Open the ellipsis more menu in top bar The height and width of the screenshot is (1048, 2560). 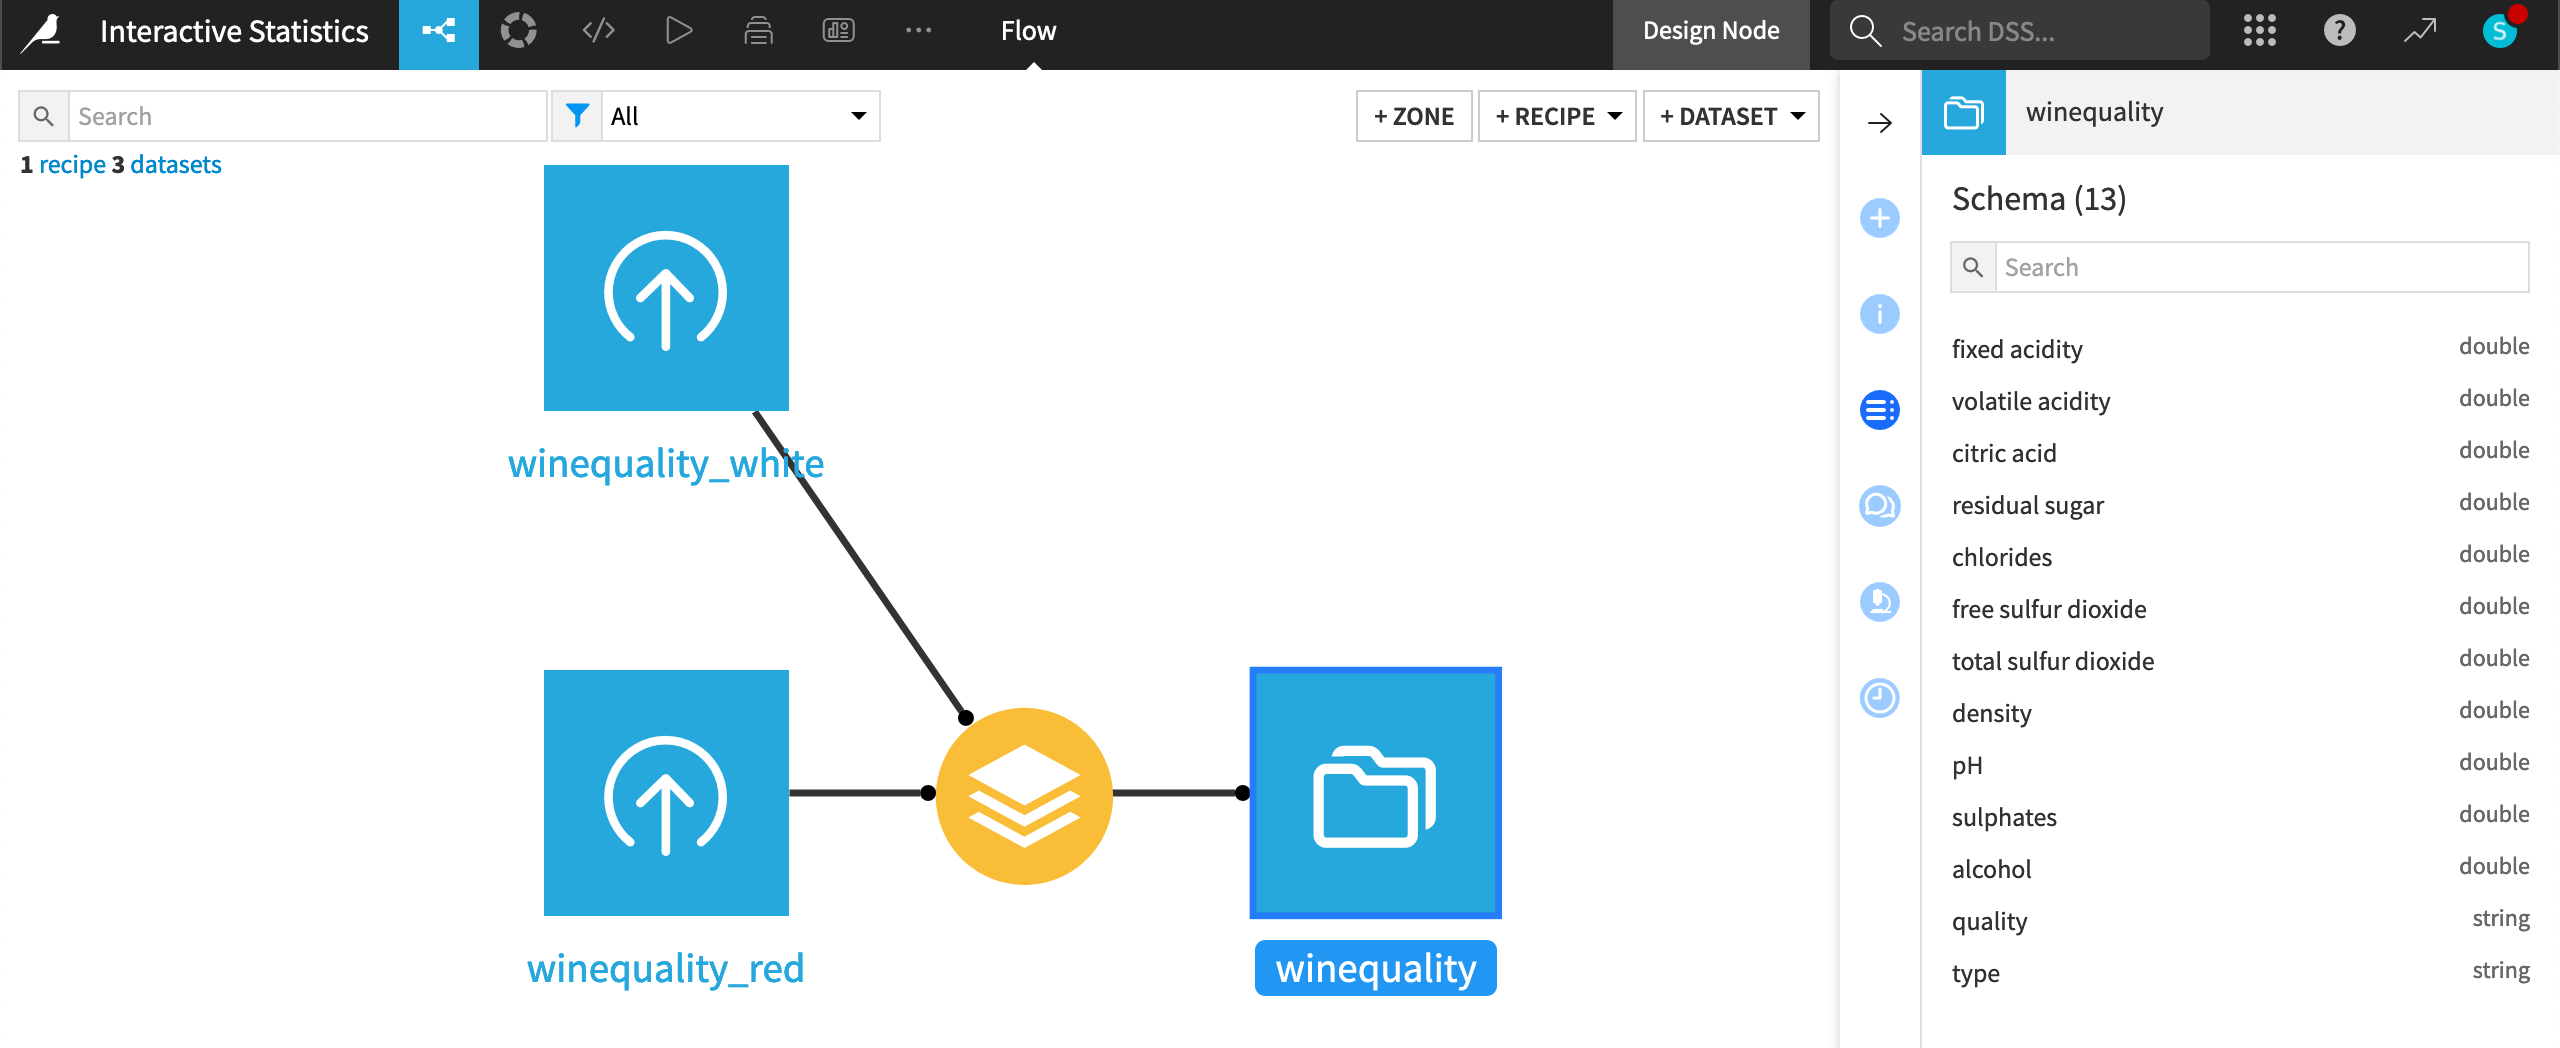point(919,30)
